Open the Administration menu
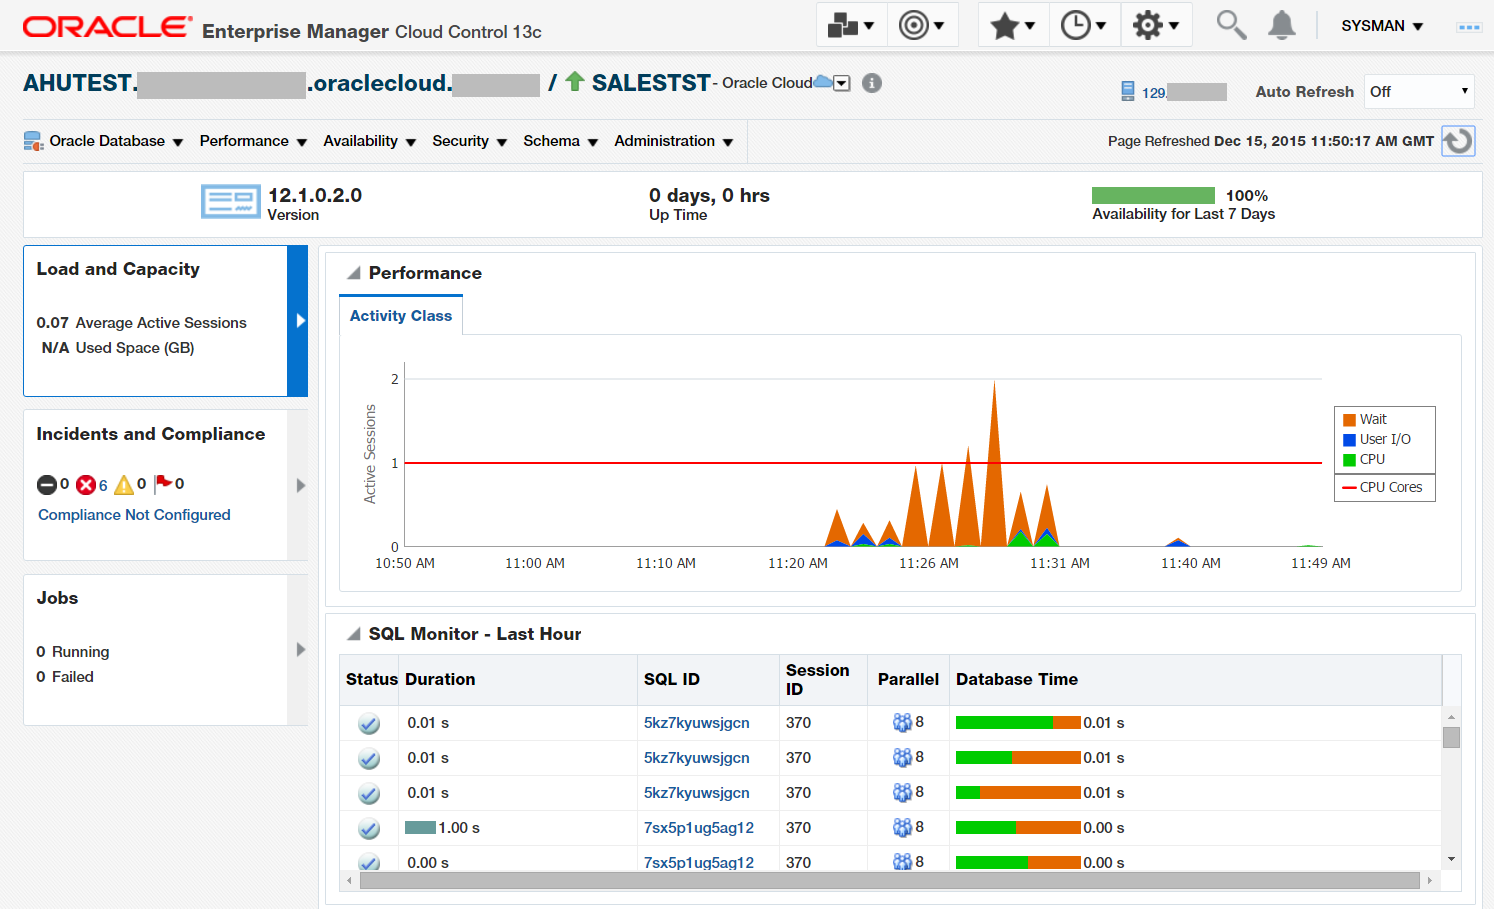1494x909 pixels. point(673,141)
